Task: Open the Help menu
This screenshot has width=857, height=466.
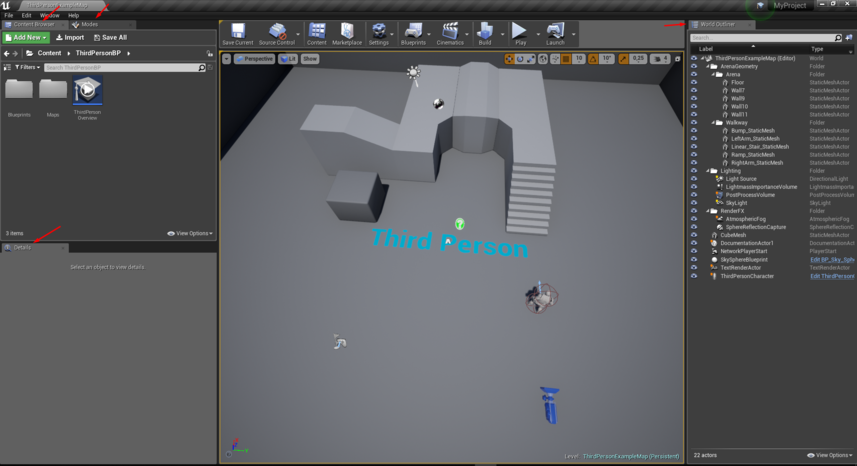Action: [73, 15]
